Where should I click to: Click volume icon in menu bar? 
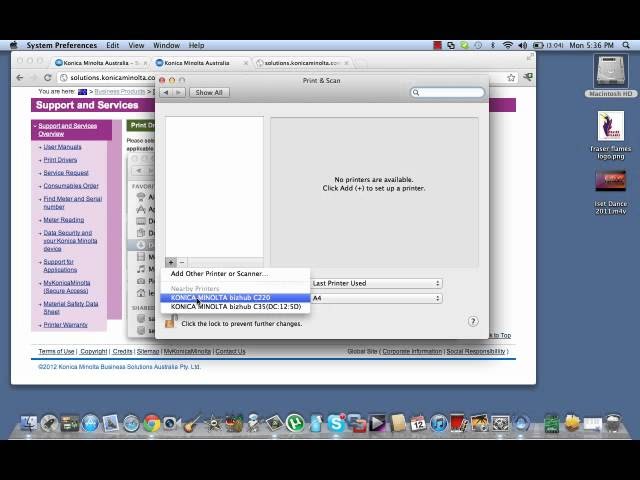[x=522, y=45]
